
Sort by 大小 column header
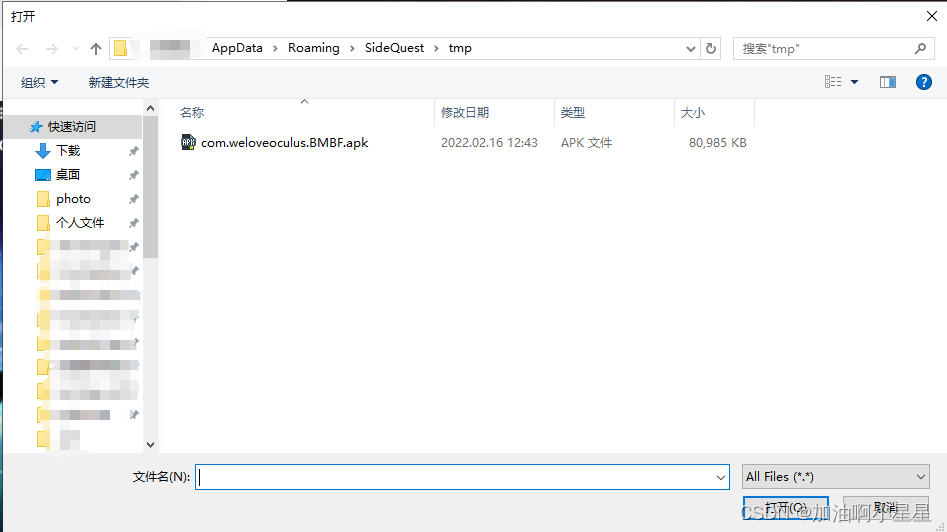pyautogui.click(x=693, y=112)
